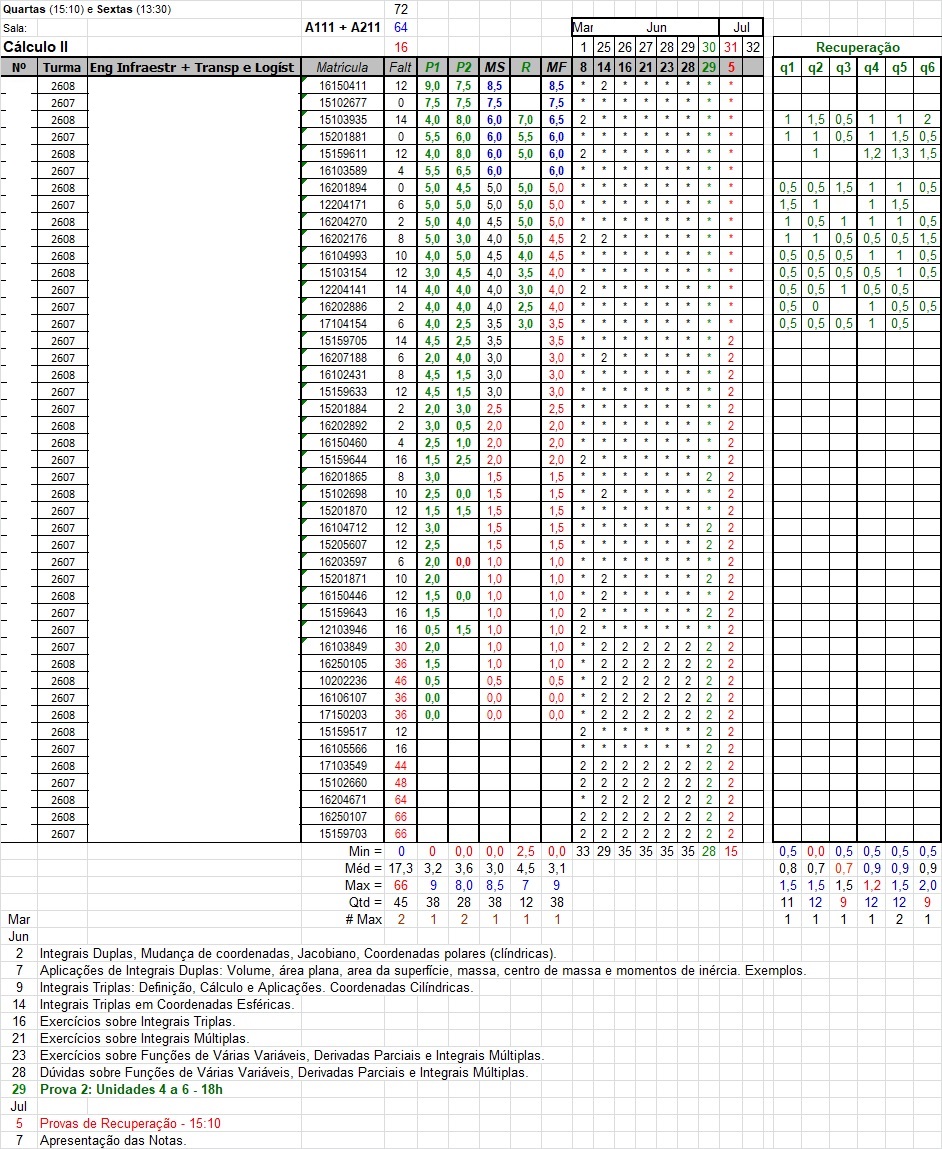This screenshot has height=1149, width=942.
Task: Select the '# Max' summary label
Action: pos(363,919)
